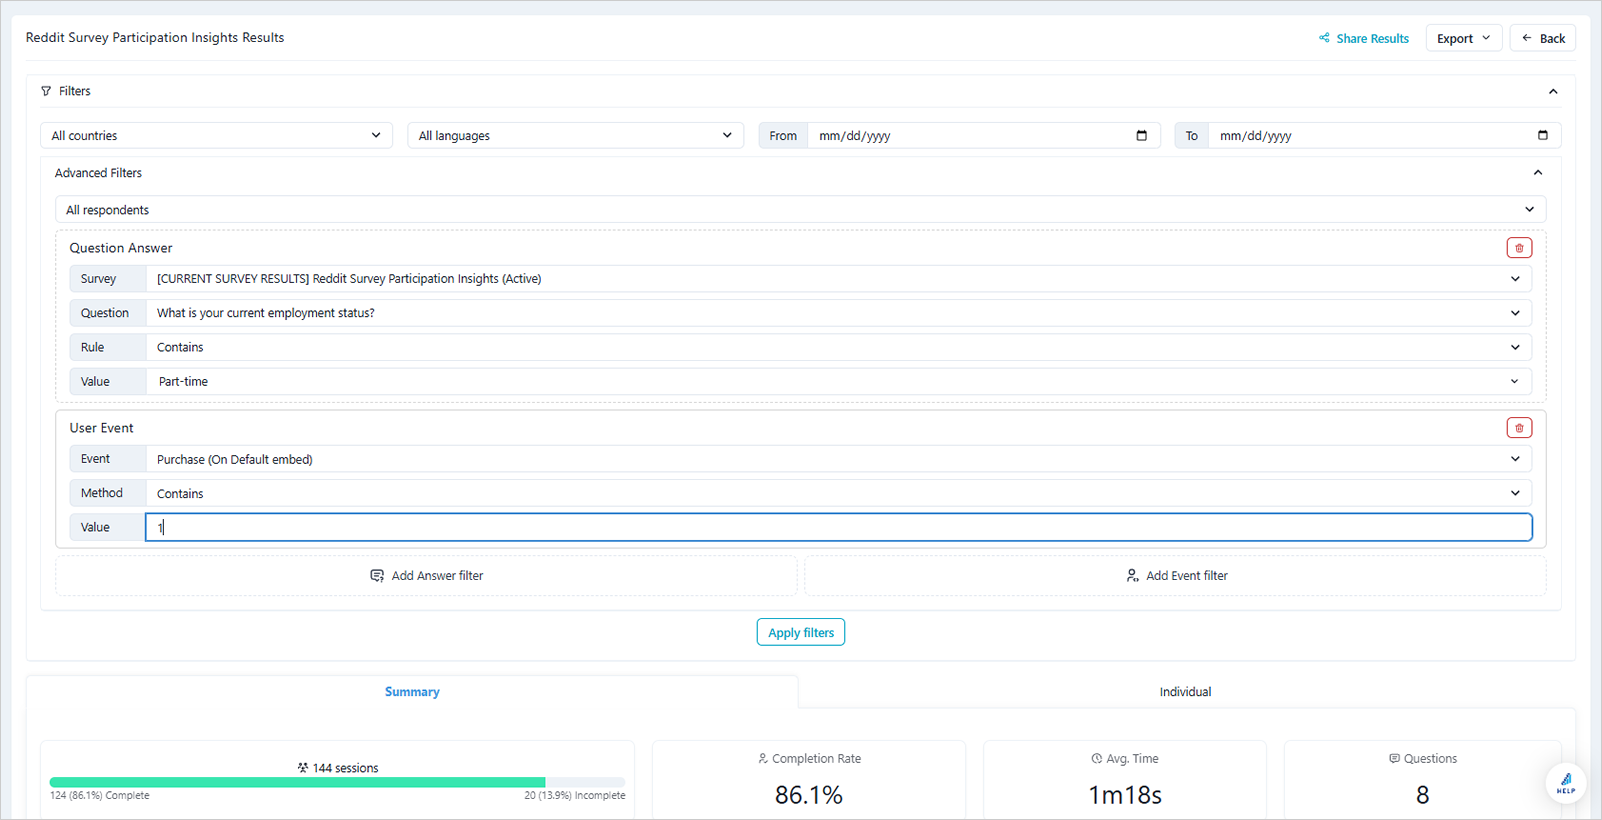Delete the Question Answer filter with trash icon
This screenshot has width=1602, height=820.
point(1519,248)
